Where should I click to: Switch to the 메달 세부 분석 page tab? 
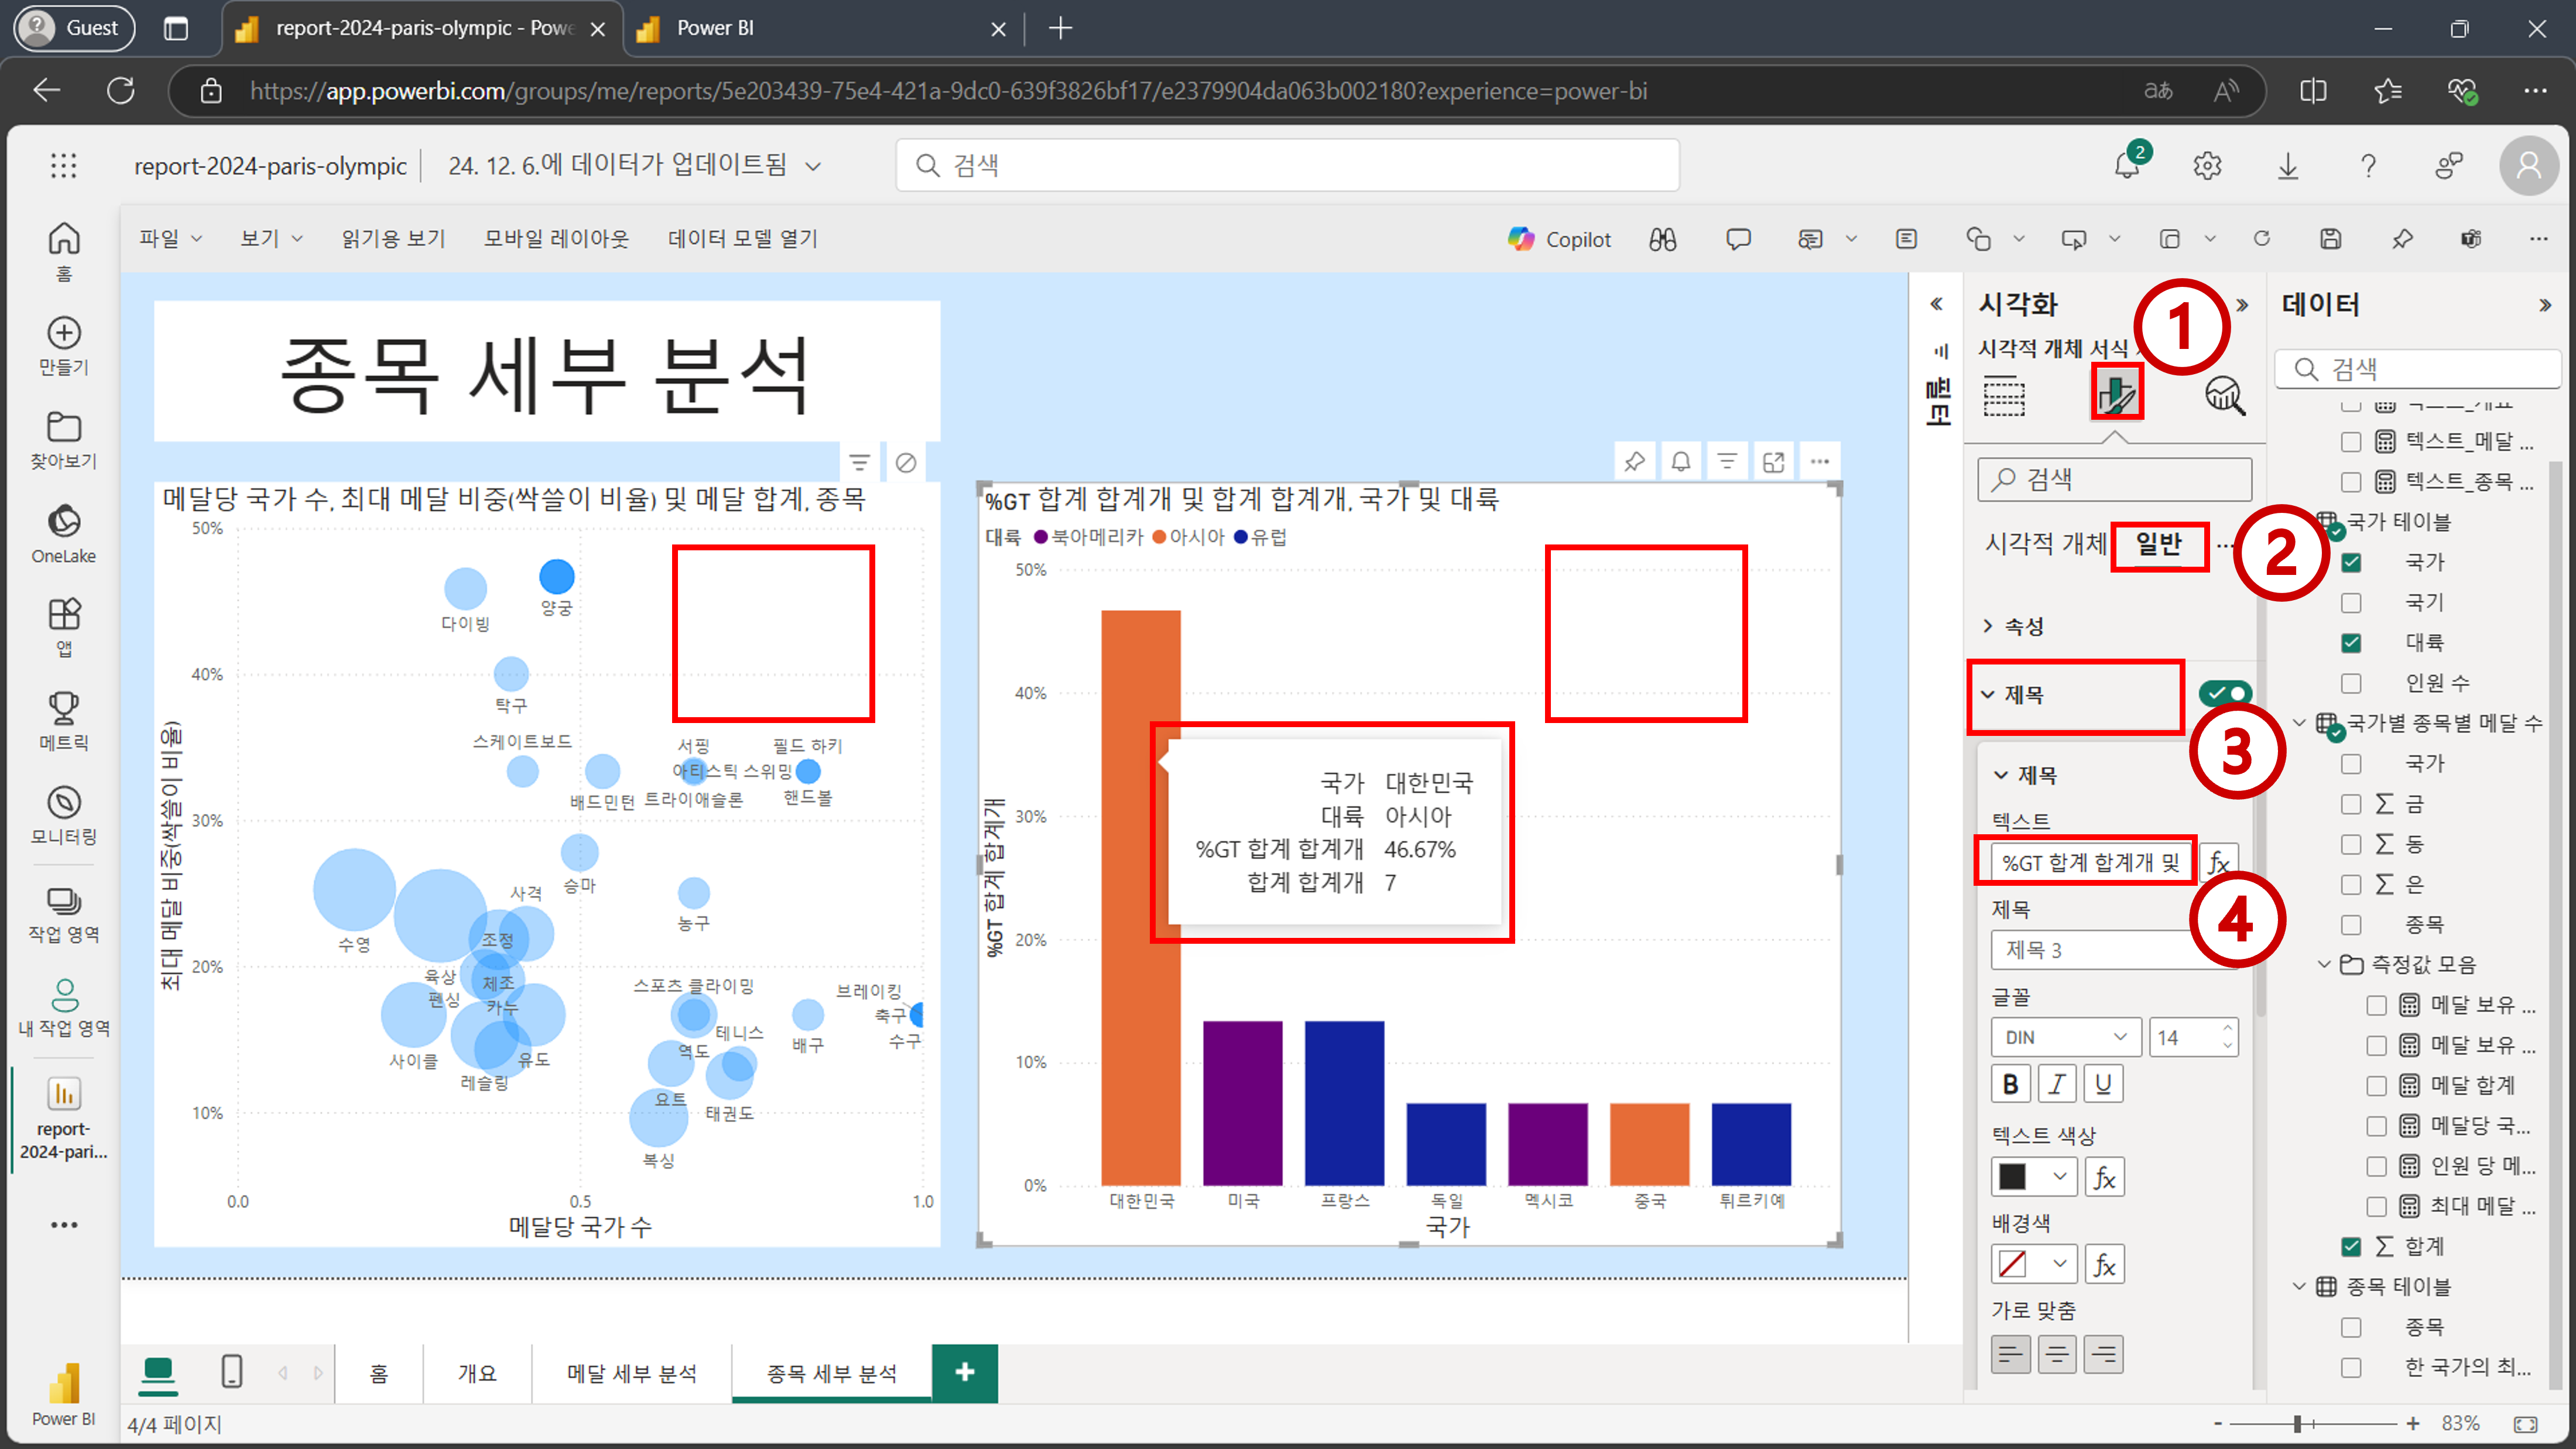pyautogui.click(x=632, y=1373)
